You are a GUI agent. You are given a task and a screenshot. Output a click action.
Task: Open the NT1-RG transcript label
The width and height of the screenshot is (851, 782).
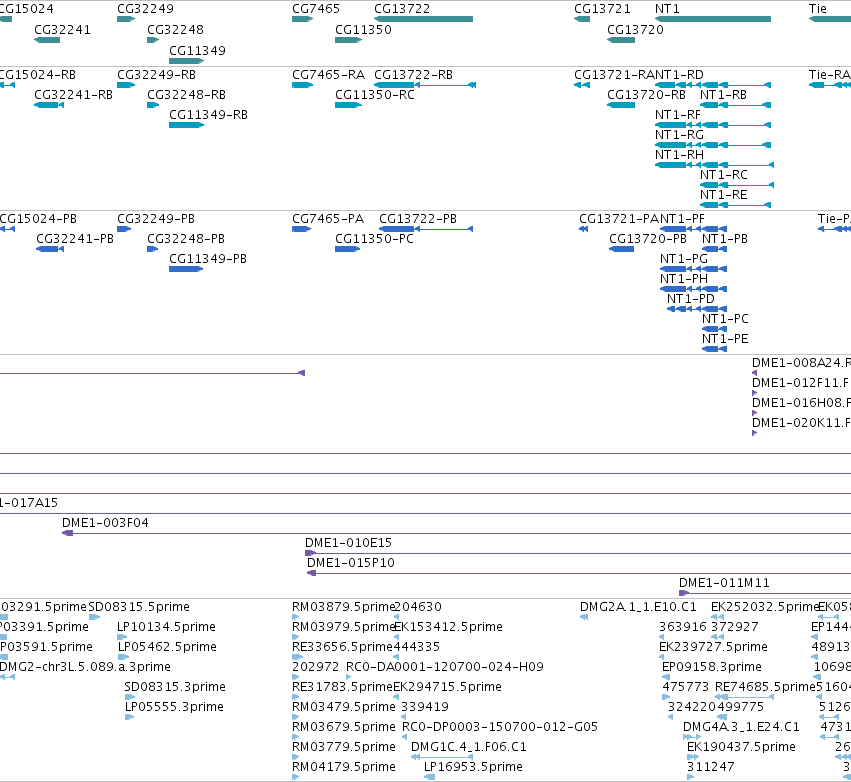tap(679, 135)
